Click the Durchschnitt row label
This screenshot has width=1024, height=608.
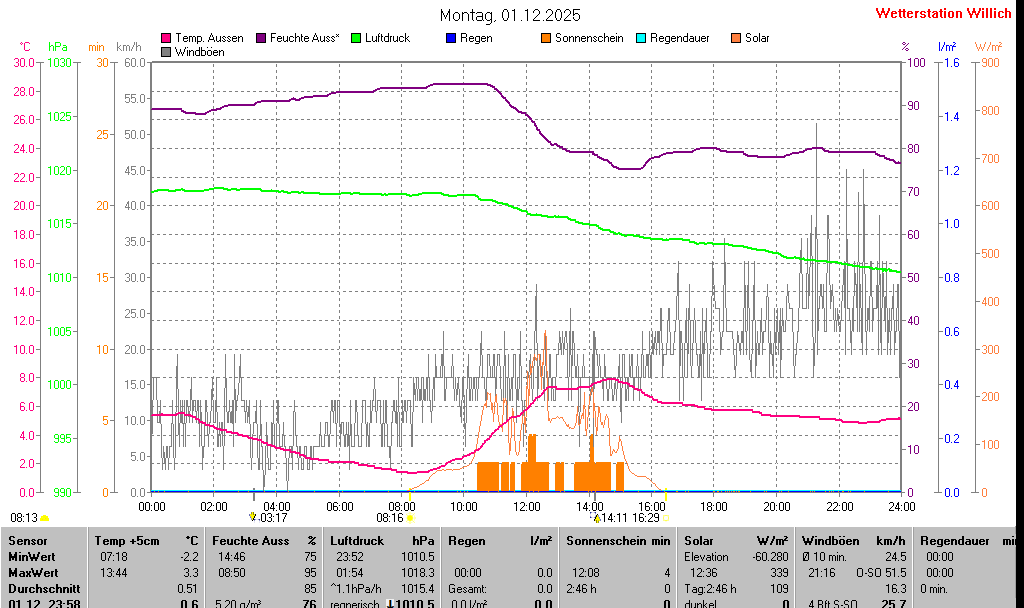[40, 588]
